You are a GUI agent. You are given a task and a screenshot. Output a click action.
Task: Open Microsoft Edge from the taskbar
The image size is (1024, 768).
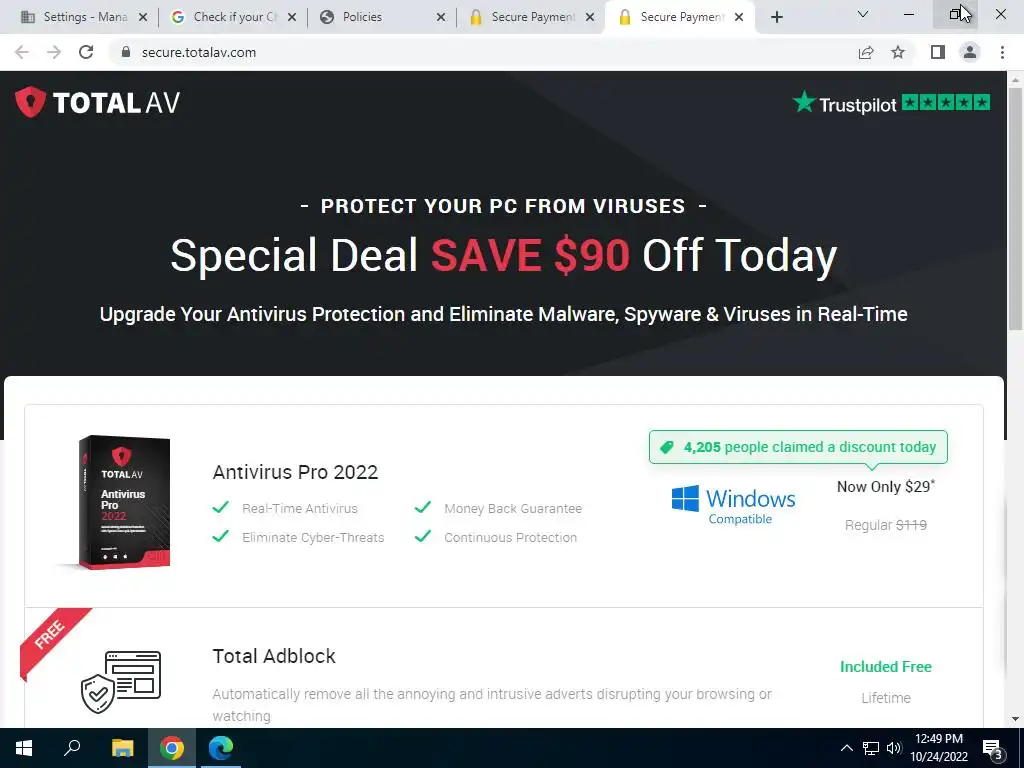click(x=221, y=748)
